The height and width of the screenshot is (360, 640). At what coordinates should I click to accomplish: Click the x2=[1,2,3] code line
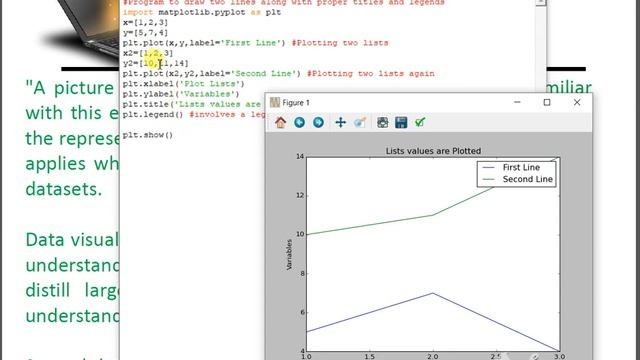[148, 53]
